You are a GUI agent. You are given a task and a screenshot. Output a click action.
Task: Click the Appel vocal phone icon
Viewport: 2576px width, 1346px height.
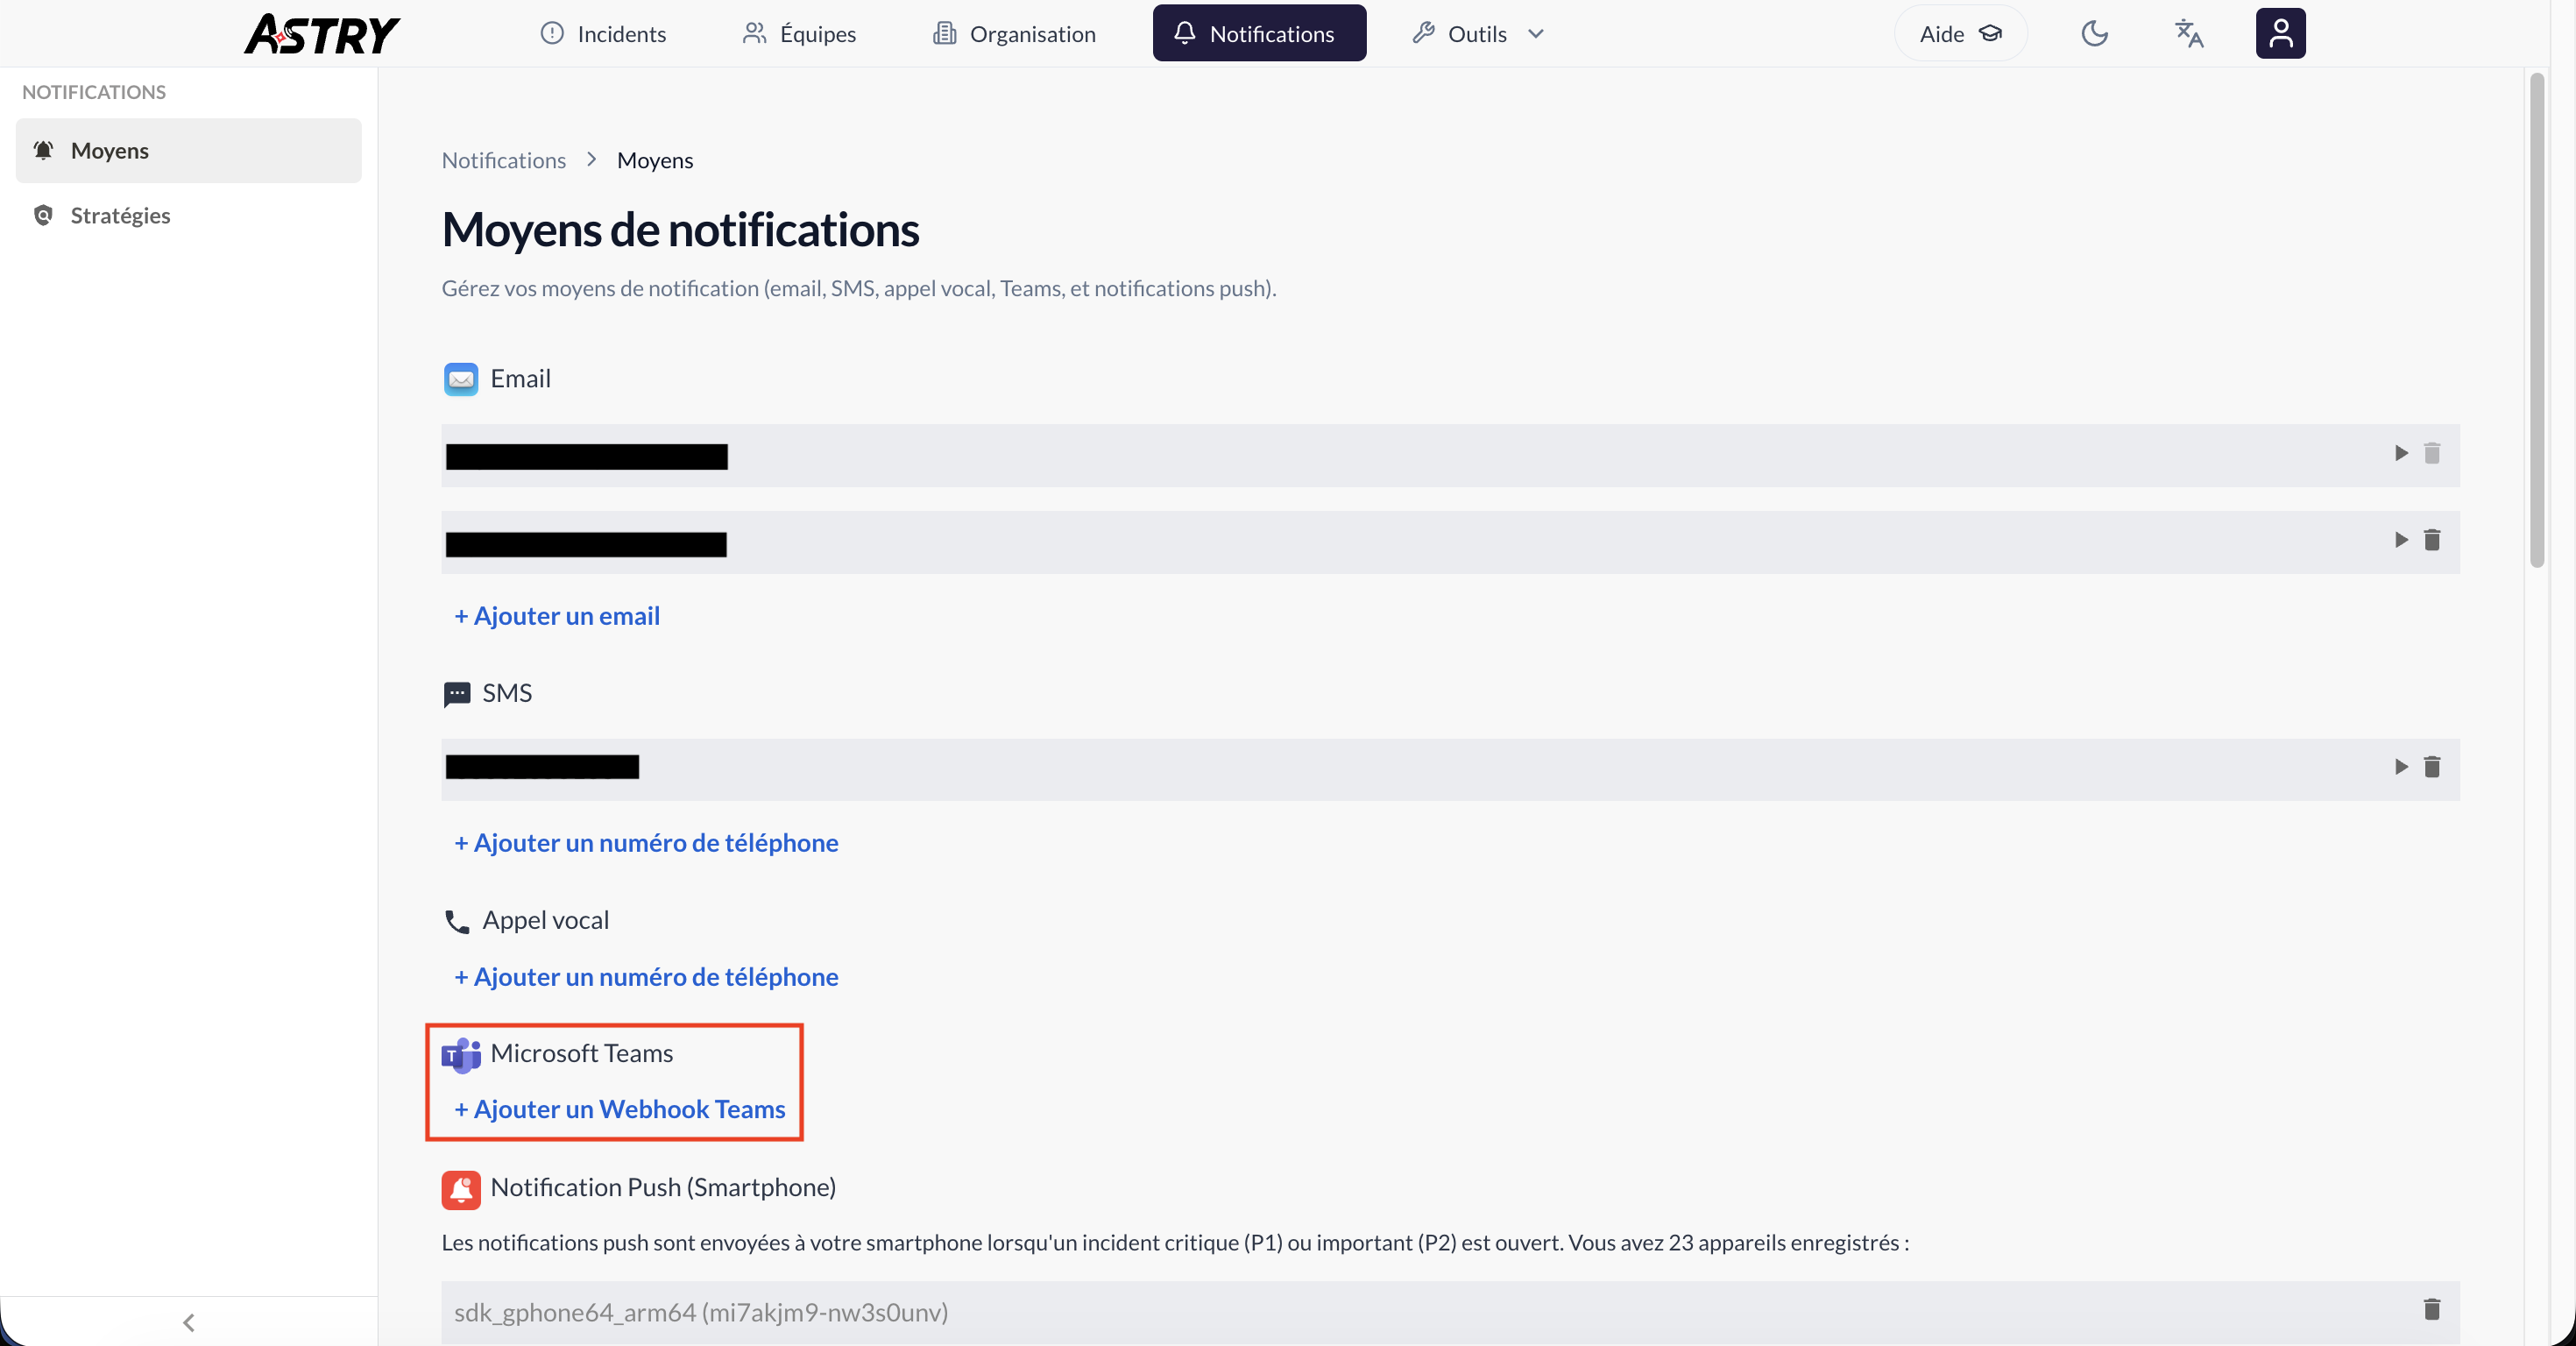point(457,921)
